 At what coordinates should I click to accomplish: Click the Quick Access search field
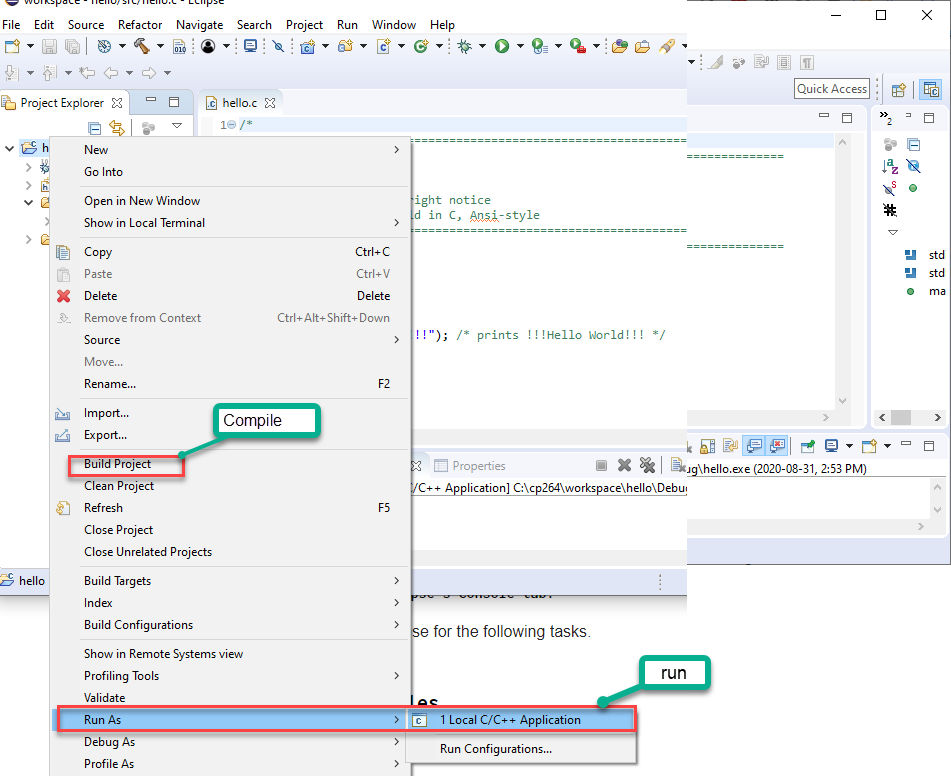click(832, 89)
